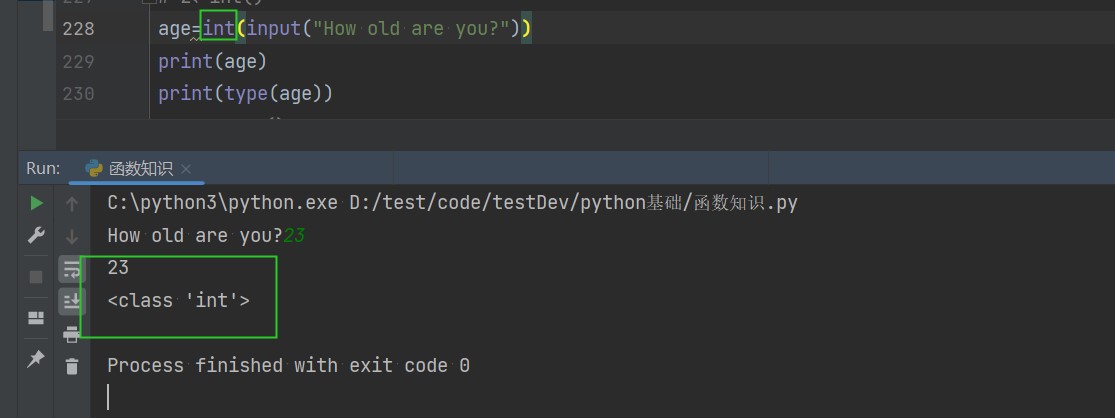Toggle Soft-Wrap in the console

point(72,268)
